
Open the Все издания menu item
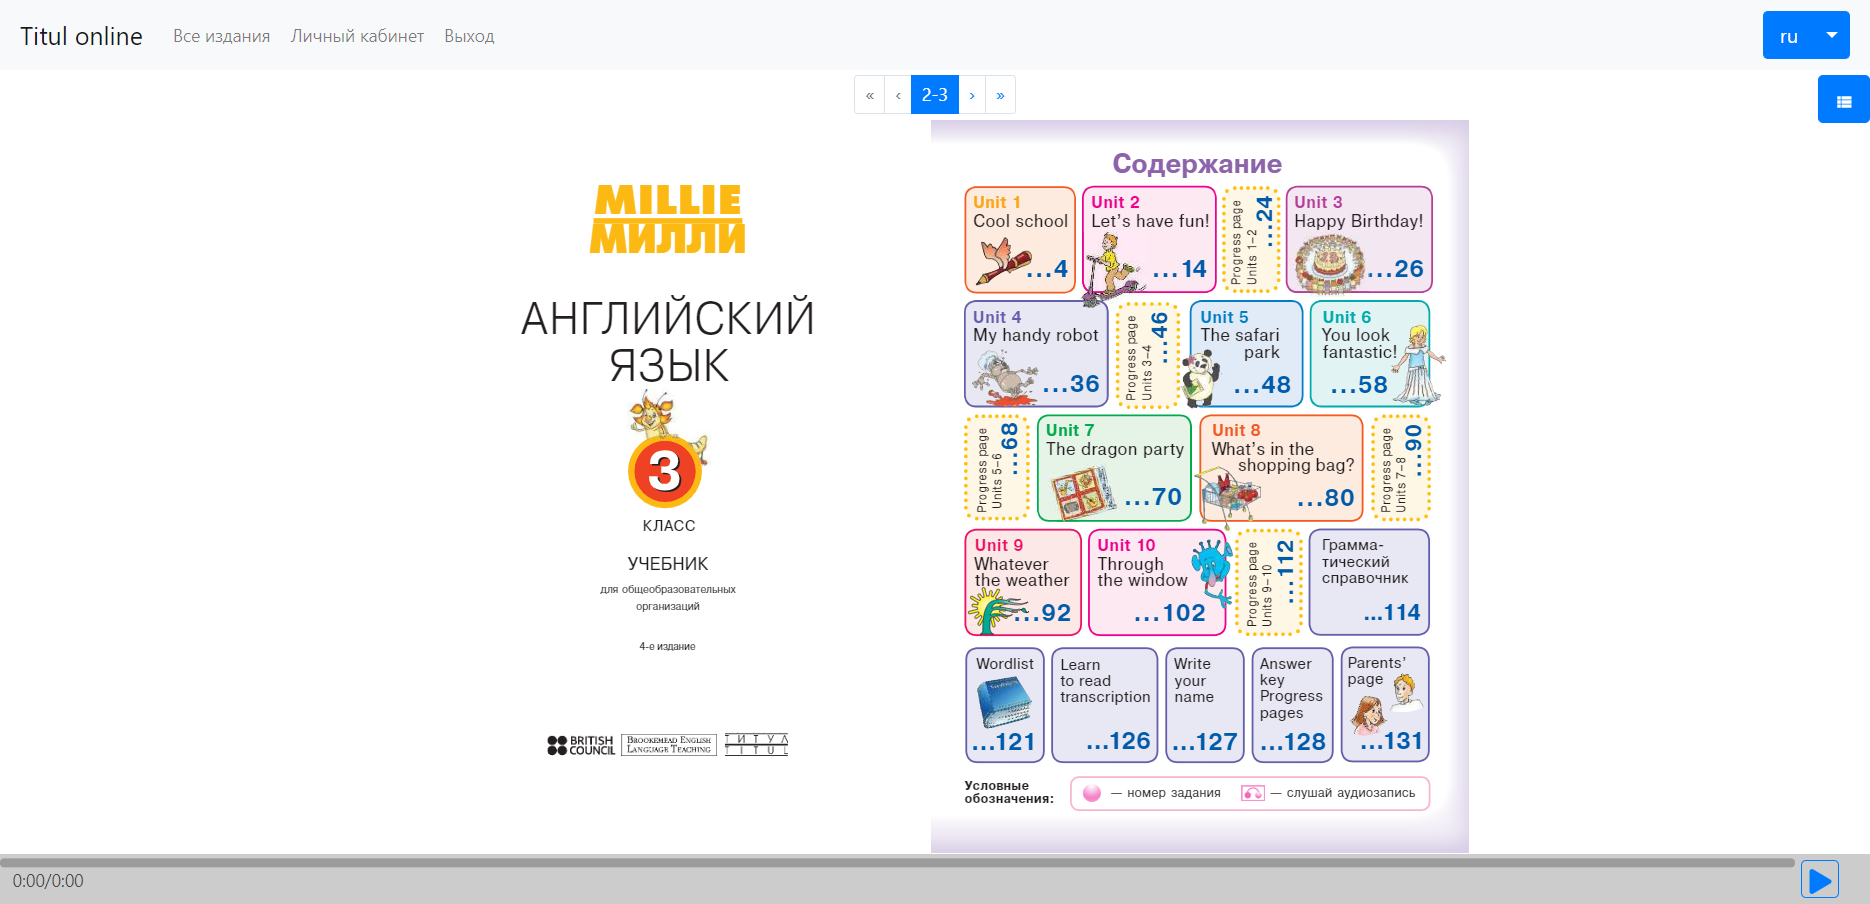click(x=221, y=36)
